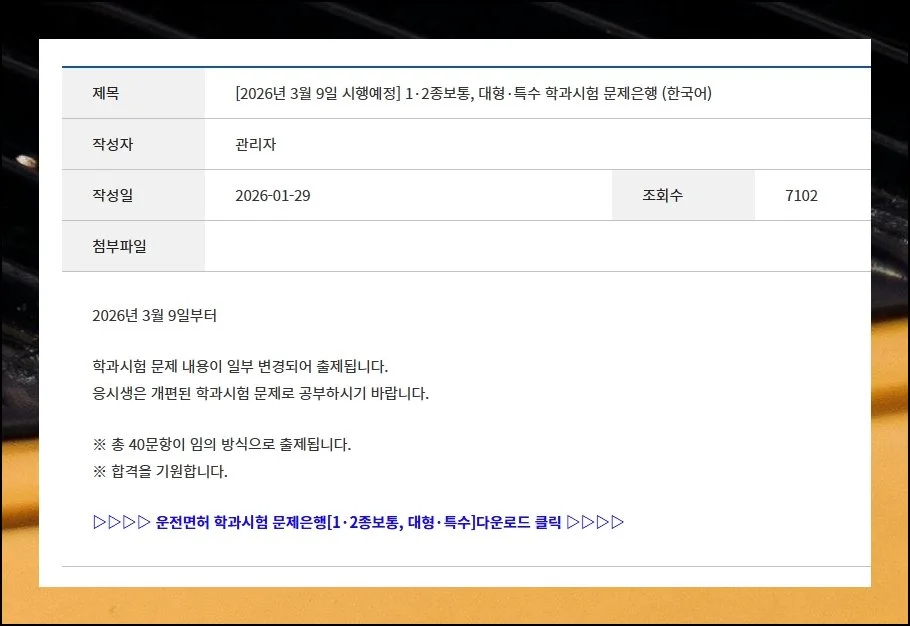Click the note about 총 40문항
The image size is (910, 626).
pyautogui.click(x=221, y=444)
